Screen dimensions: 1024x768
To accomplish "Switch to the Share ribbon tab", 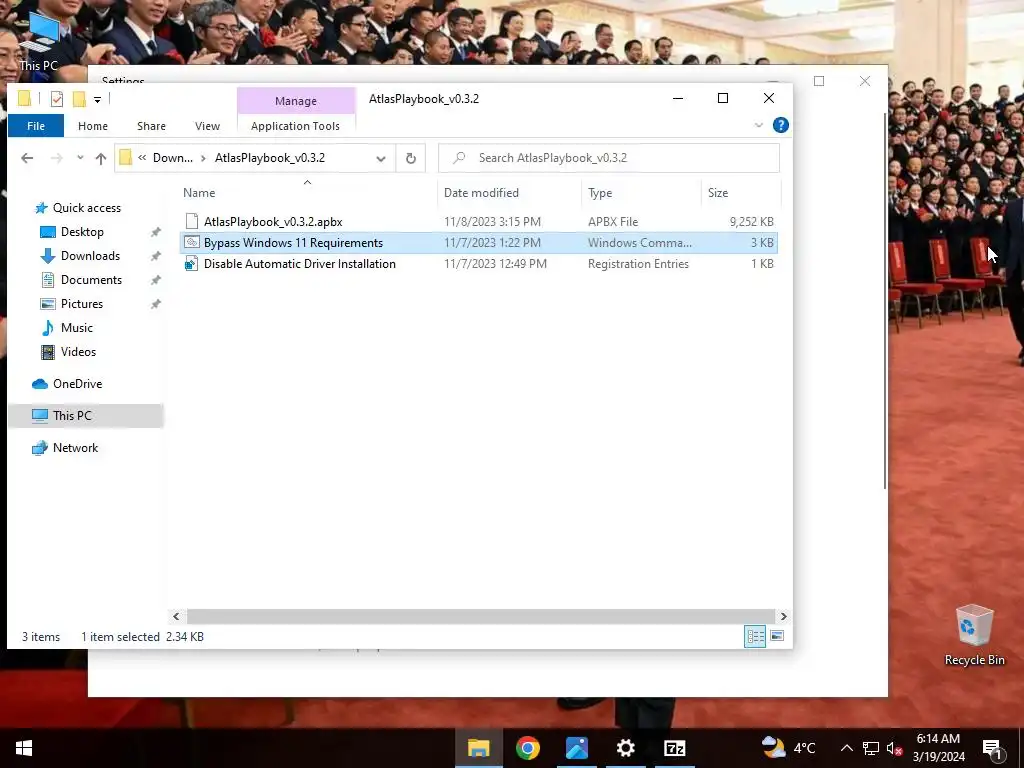I will pos(152,126).
